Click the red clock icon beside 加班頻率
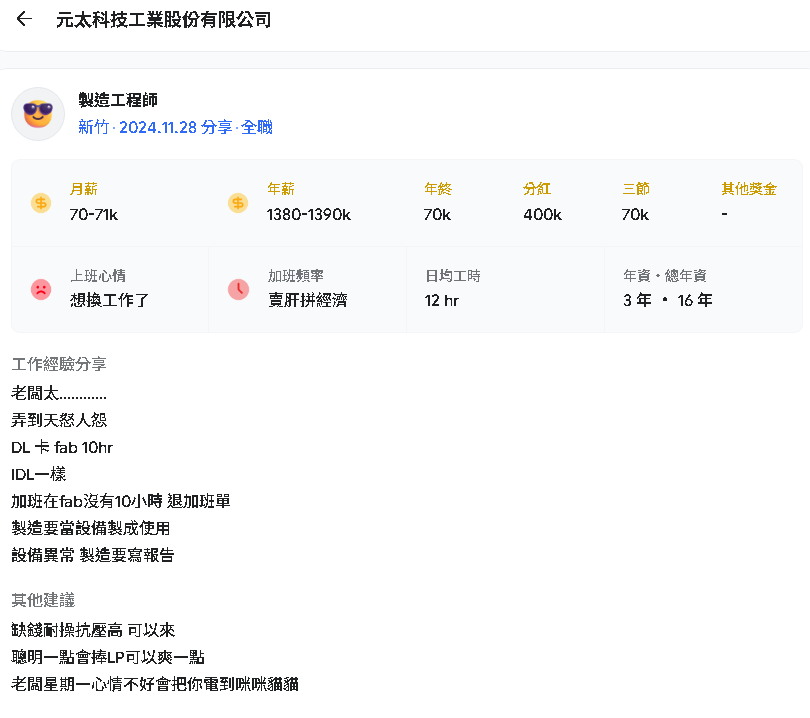The image size is (810, 718). point(239,289)
